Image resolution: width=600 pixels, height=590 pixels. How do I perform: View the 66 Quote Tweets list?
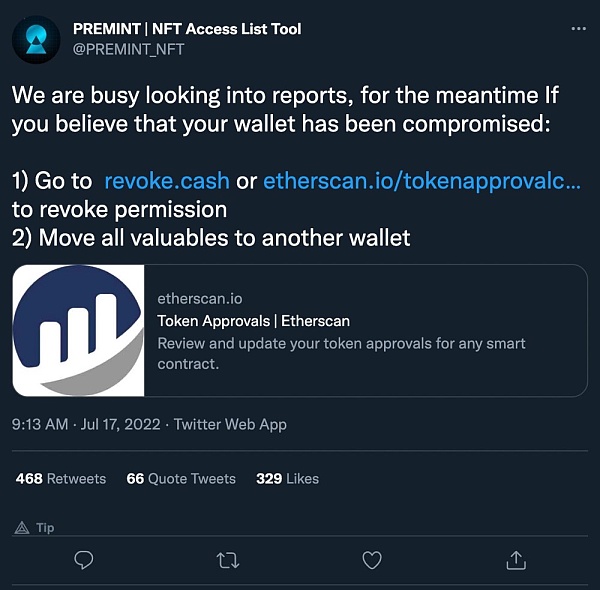click(x=181, y=479)
